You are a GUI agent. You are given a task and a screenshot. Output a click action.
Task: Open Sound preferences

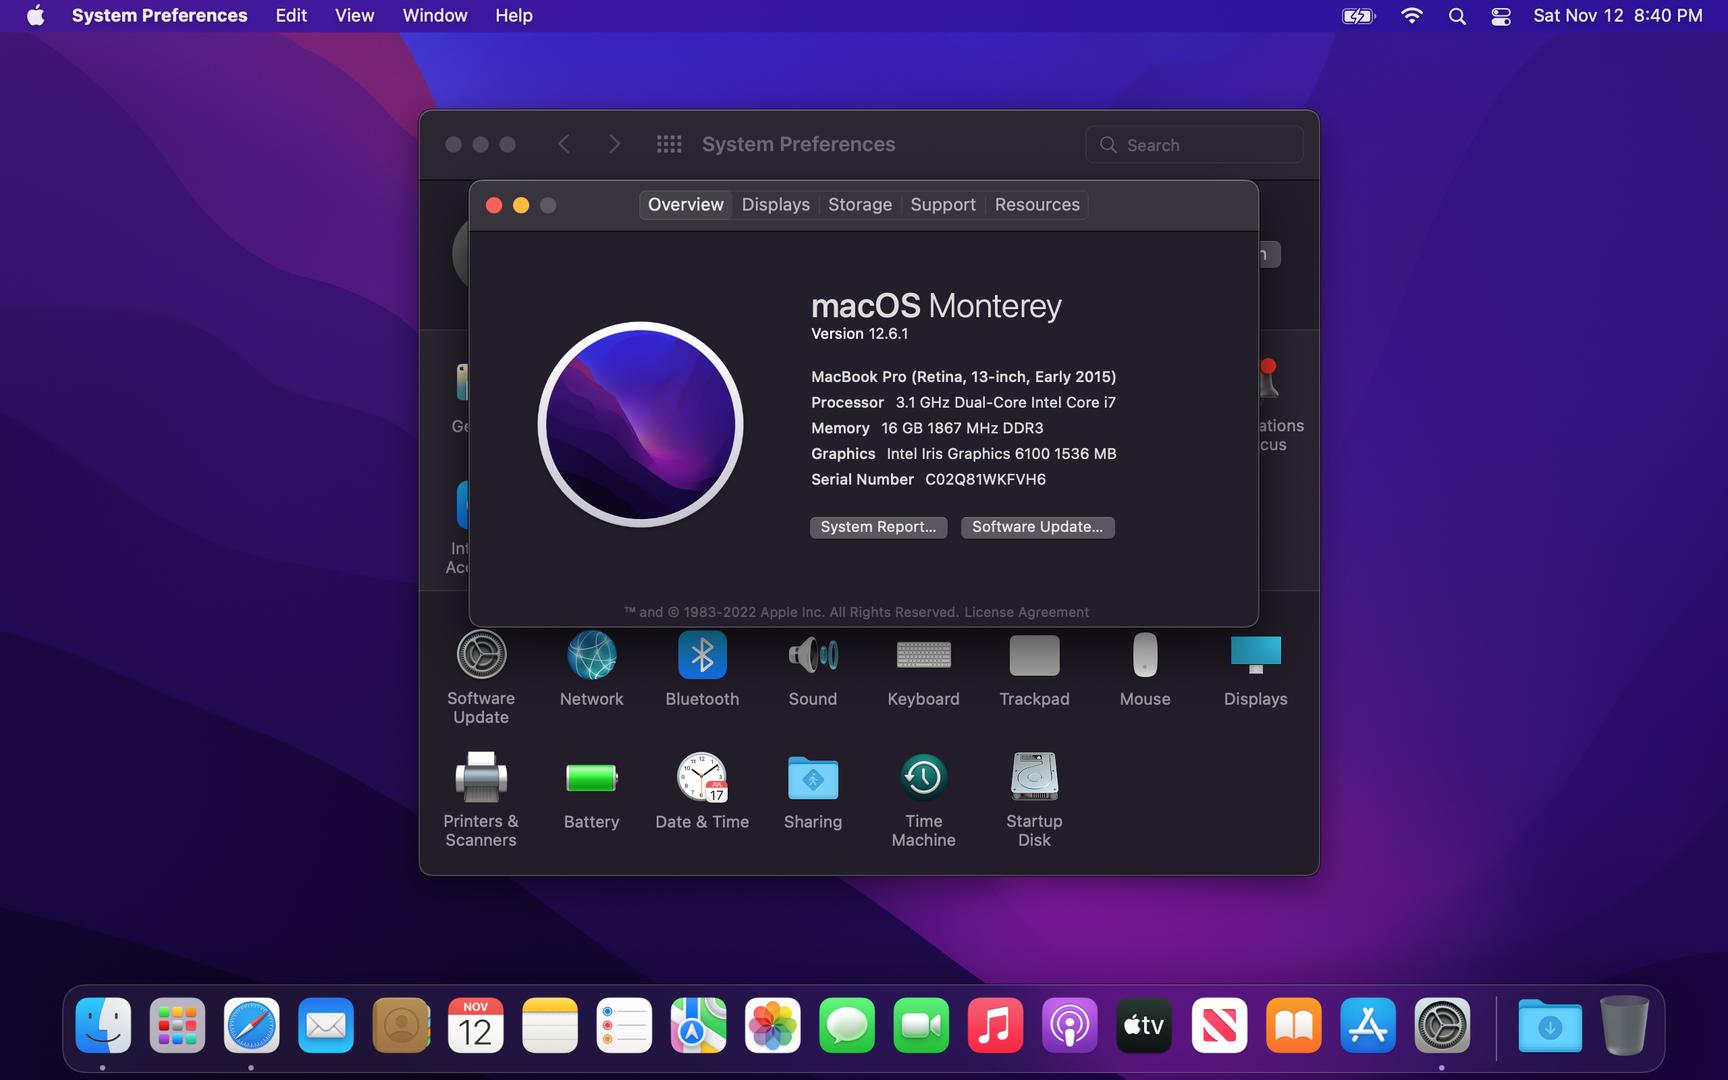click(812, 668)
